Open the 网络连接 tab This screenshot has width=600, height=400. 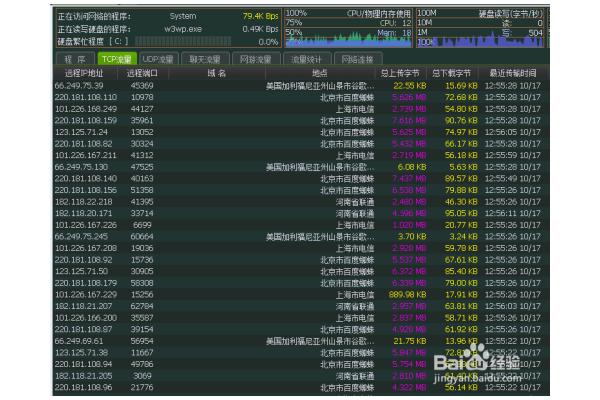355,60
